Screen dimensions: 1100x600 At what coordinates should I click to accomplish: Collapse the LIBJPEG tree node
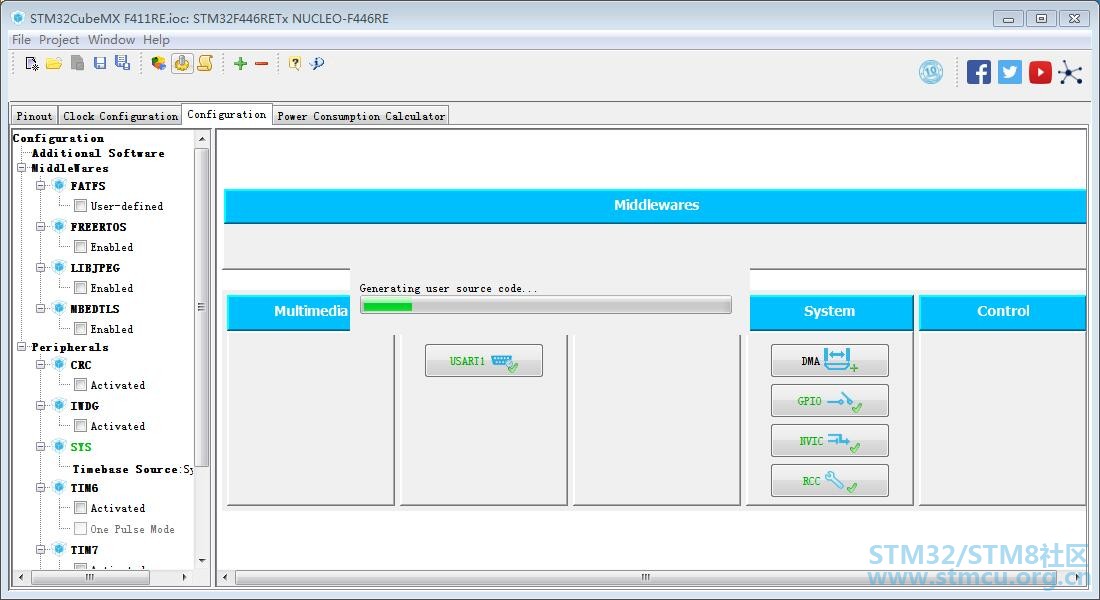[41, 267]
